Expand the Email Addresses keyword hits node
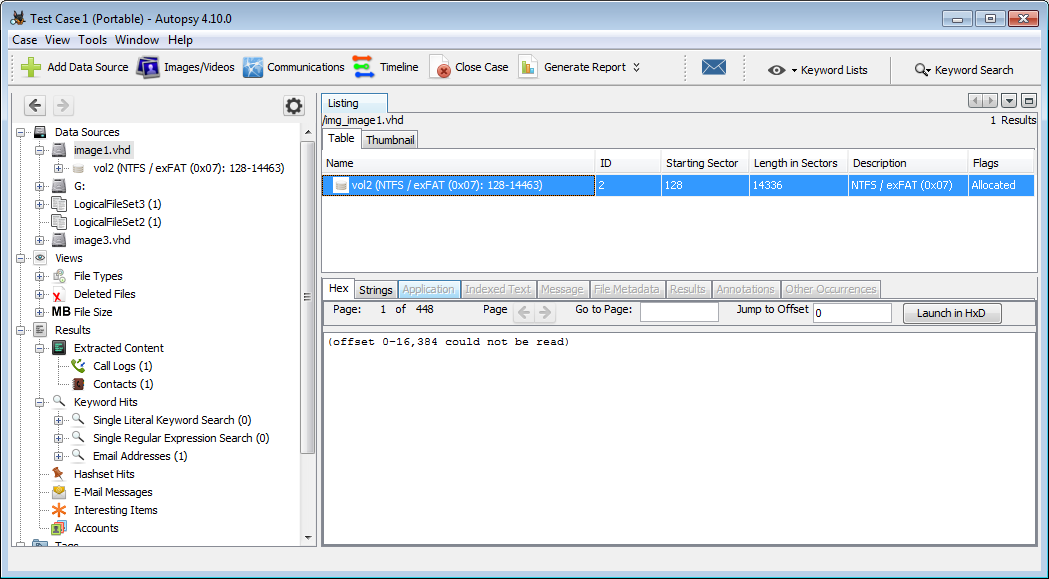 point(59,456)
